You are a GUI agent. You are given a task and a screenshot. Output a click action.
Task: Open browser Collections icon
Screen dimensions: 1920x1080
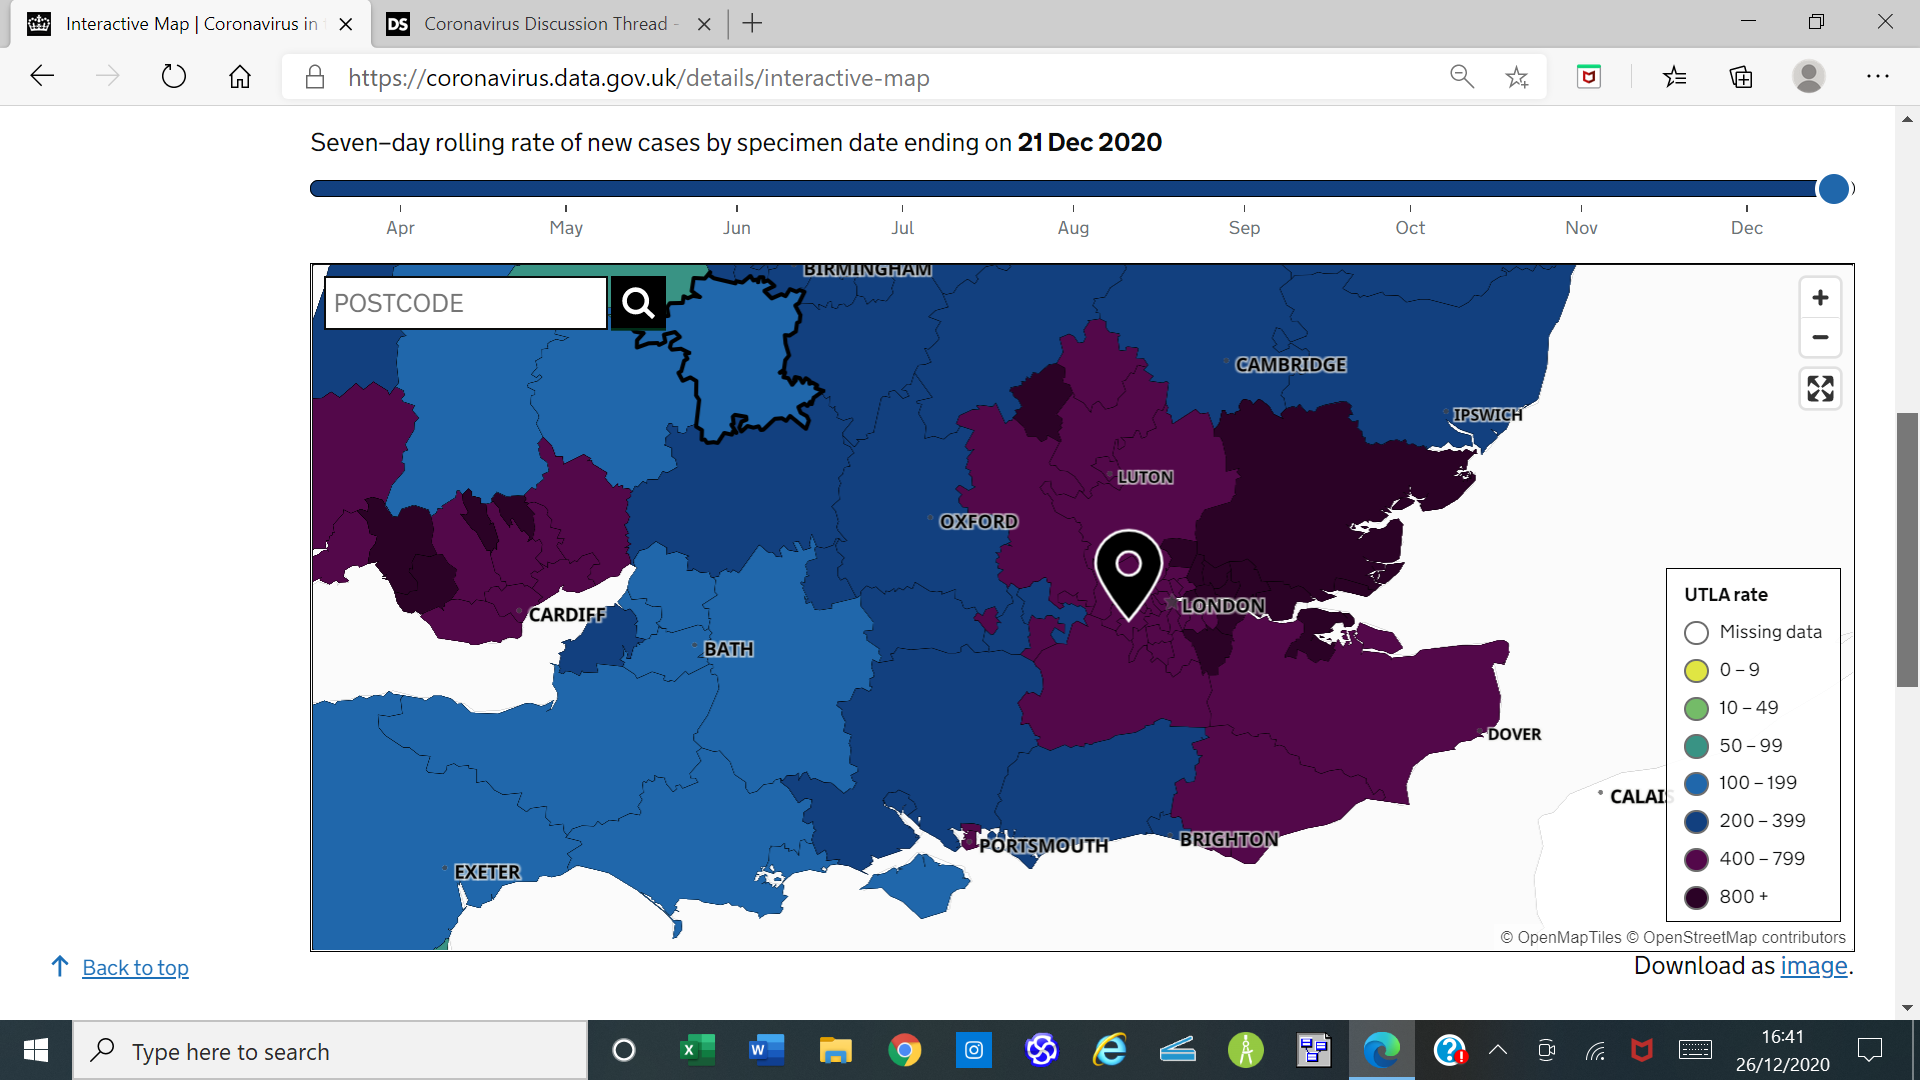1741,77
